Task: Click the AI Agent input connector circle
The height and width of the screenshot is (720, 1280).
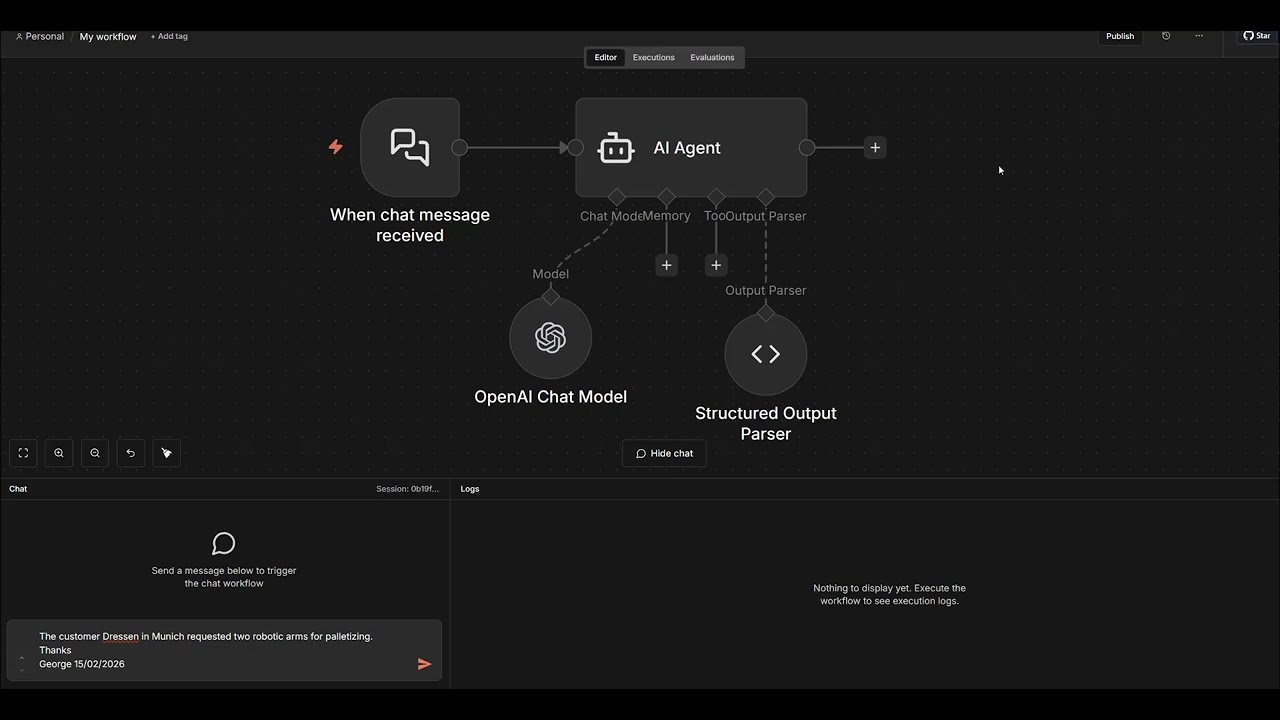Action: 575,147
